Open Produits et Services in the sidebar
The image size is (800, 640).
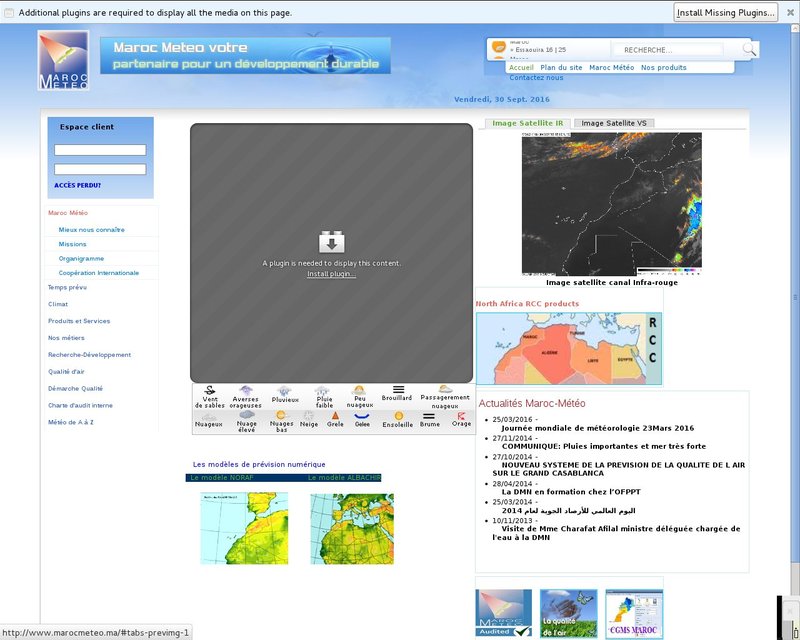[79, 321]
